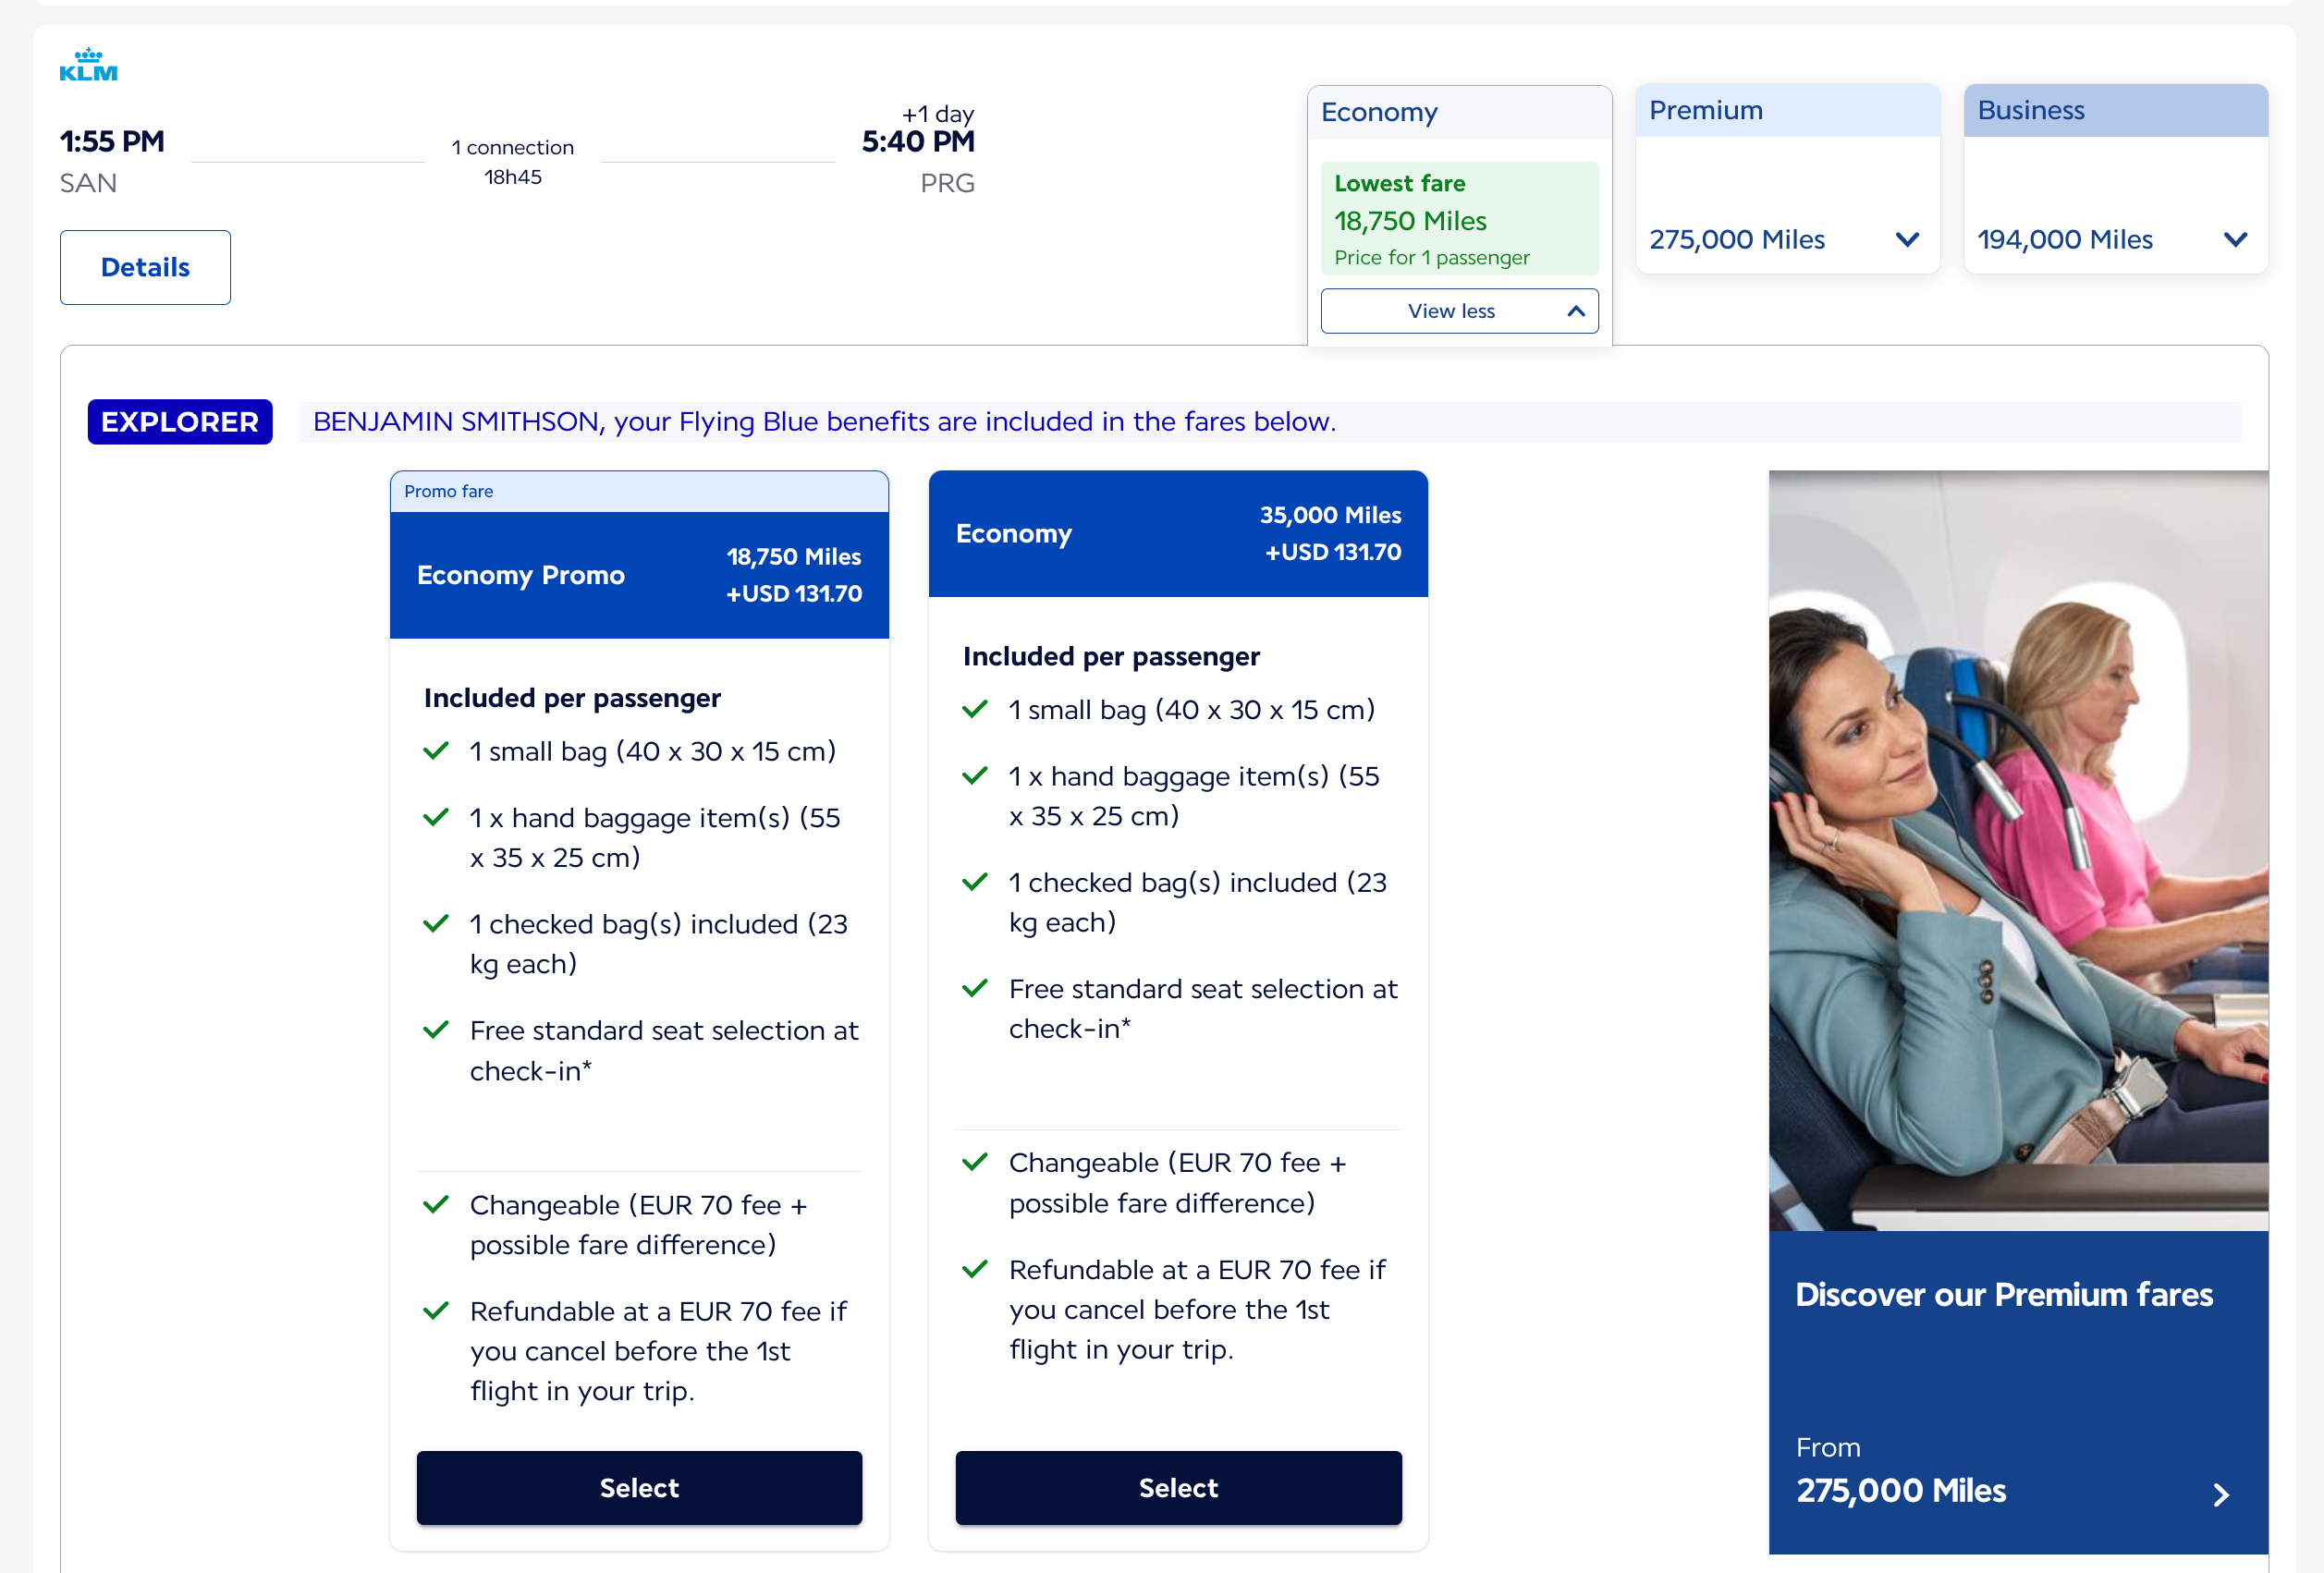Click the Premium fares arrow chevron

pyautogui.click(x=2221, y=1494)
